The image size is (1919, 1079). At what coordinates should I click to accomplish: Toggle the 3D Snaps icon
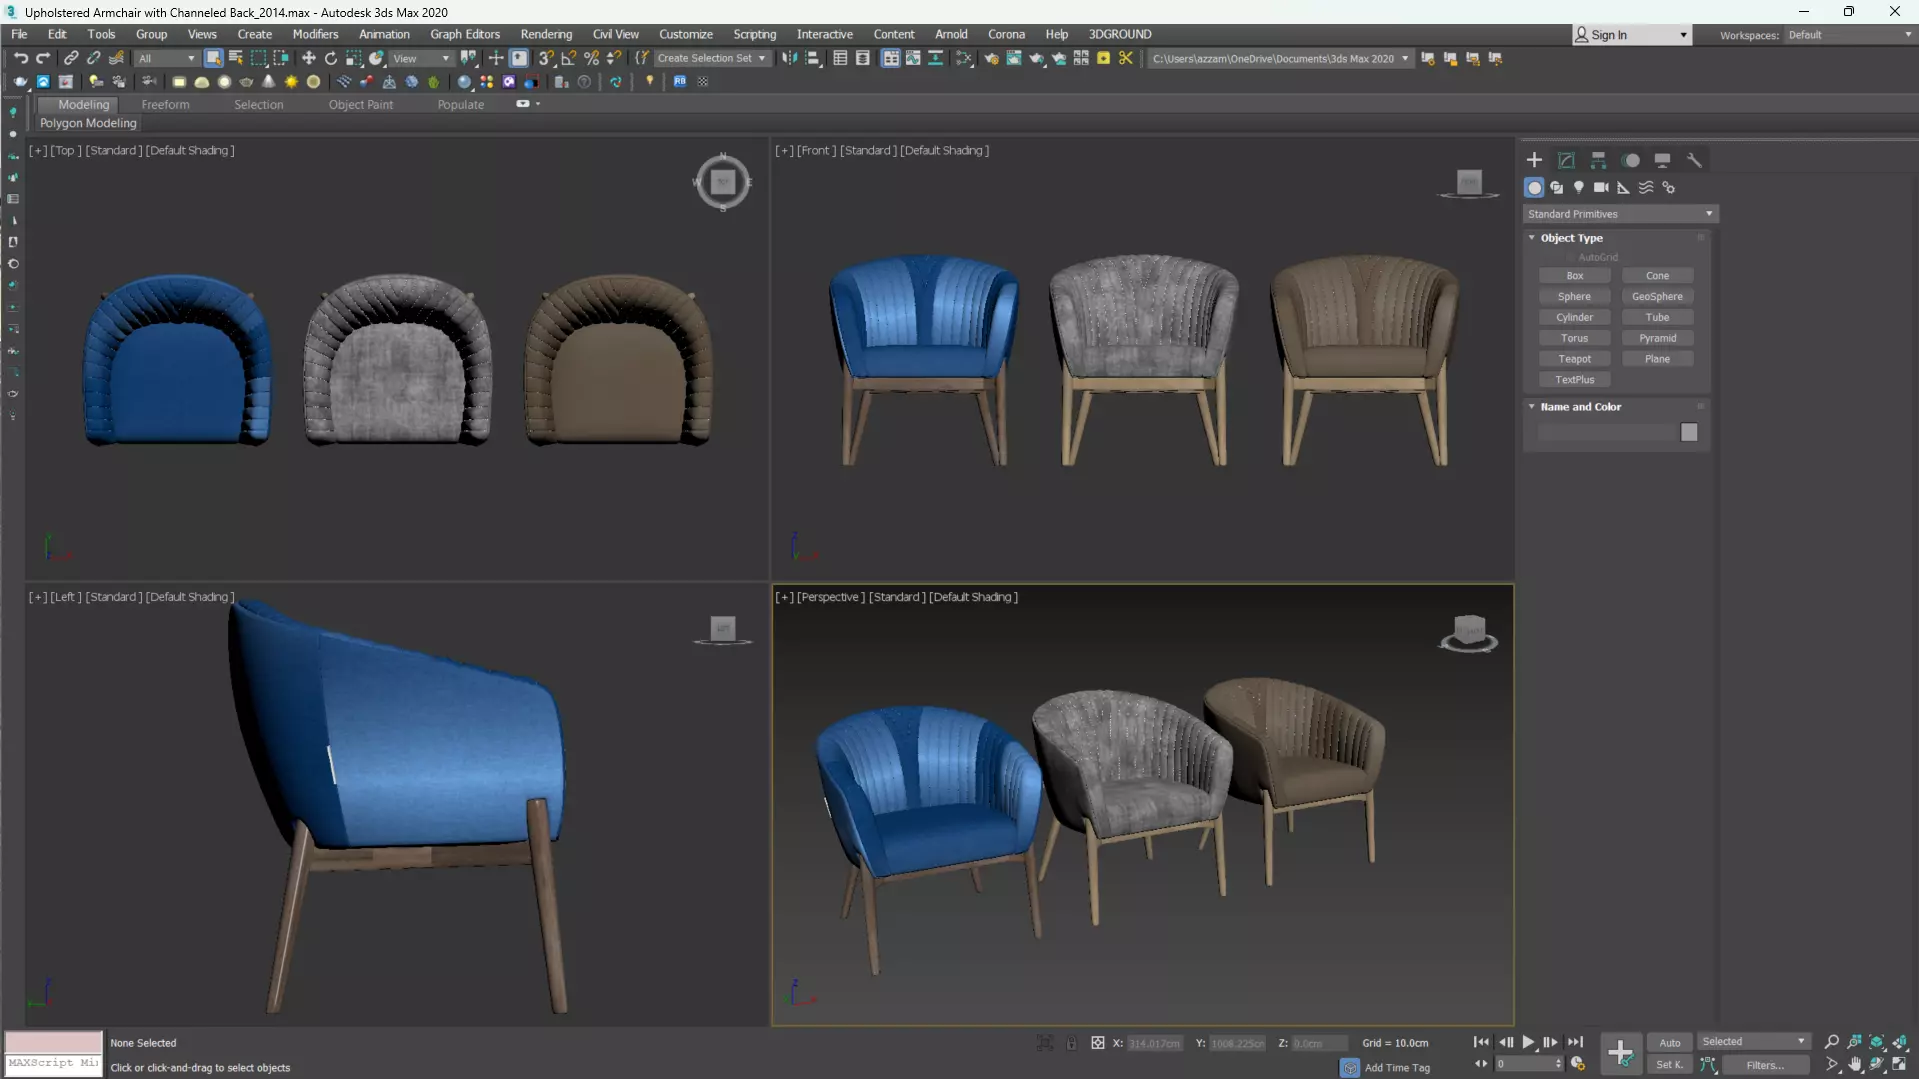pyautogui.click(x=546, y=58)
